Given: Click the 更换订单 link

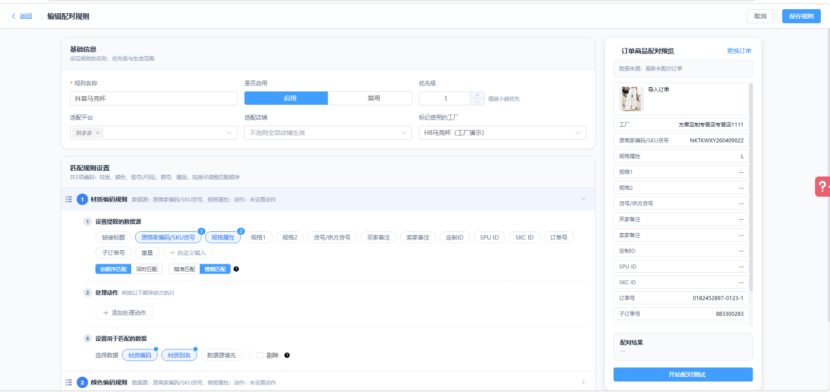Looking at the screenshot, I should pyautogui.click(x=739, y=51).
